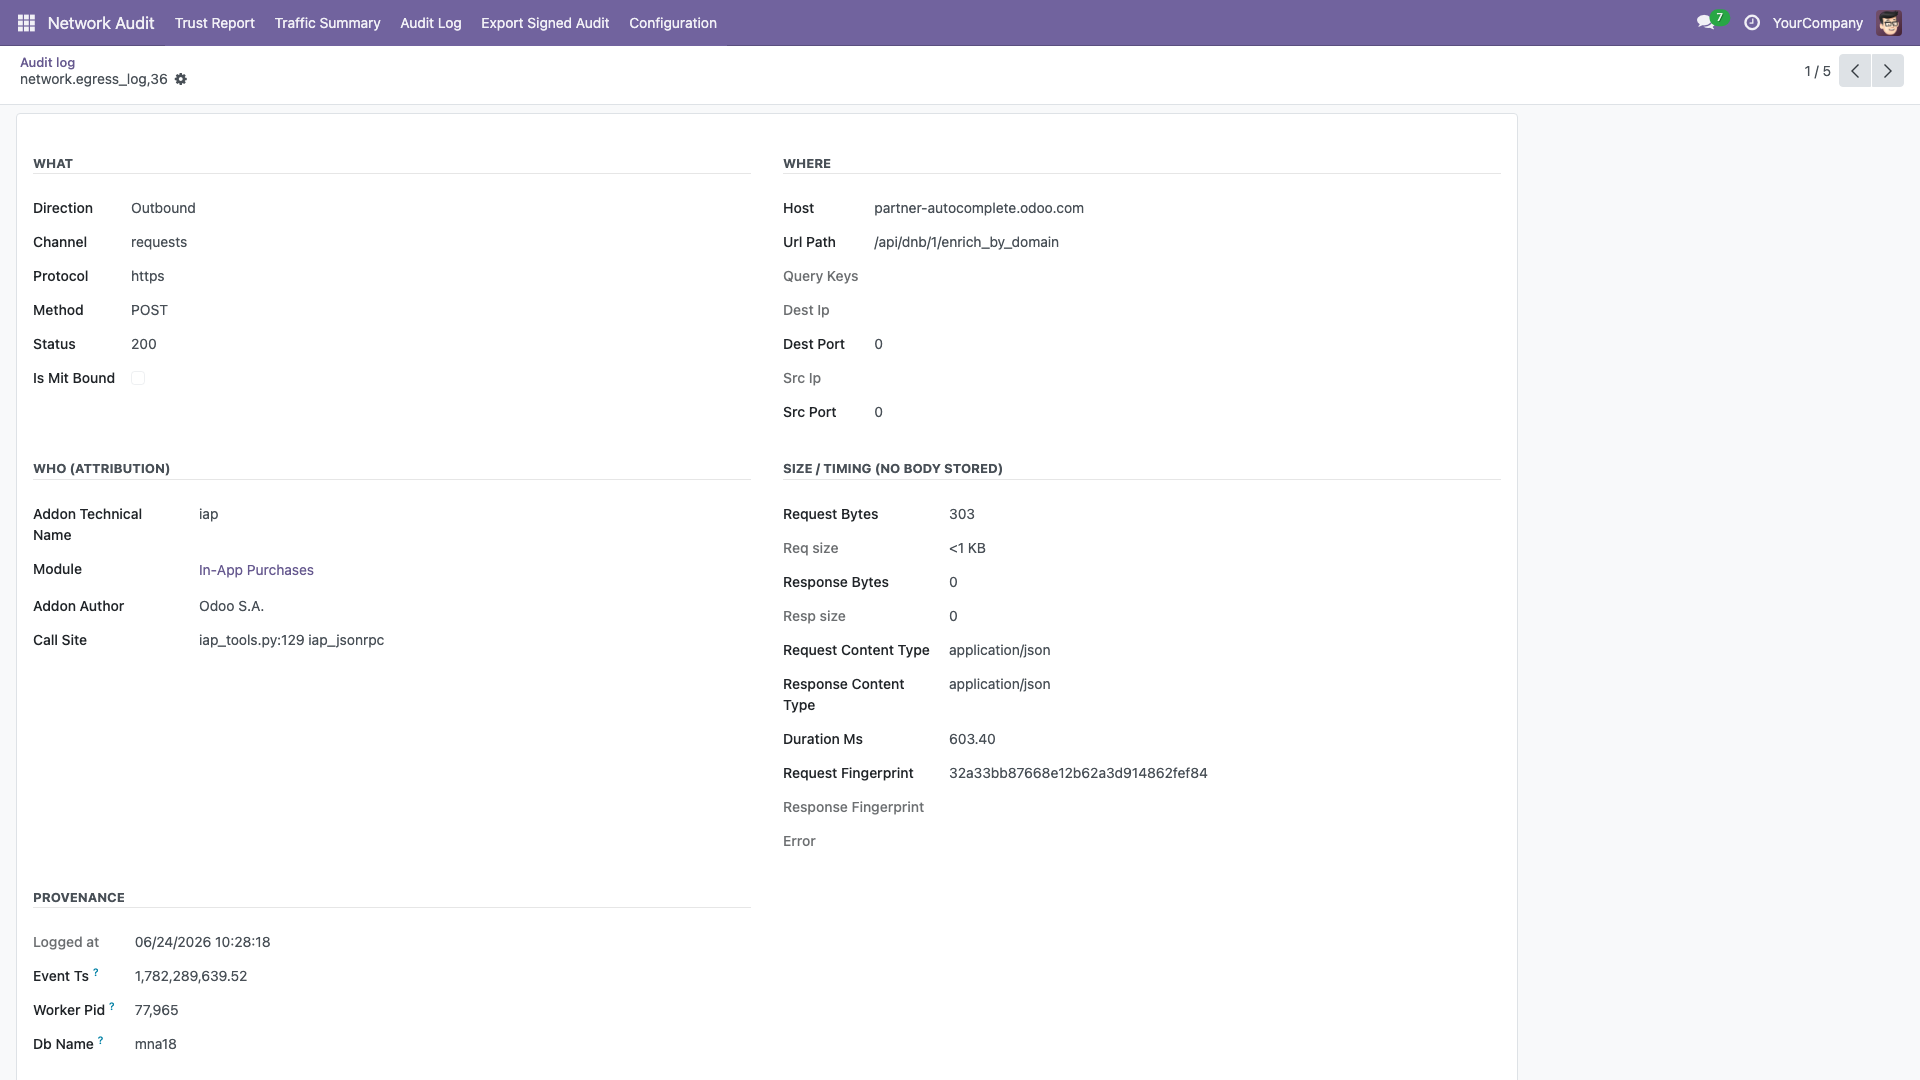
Task: Open the Traffic Summary menu
Action: coord(328,23)
